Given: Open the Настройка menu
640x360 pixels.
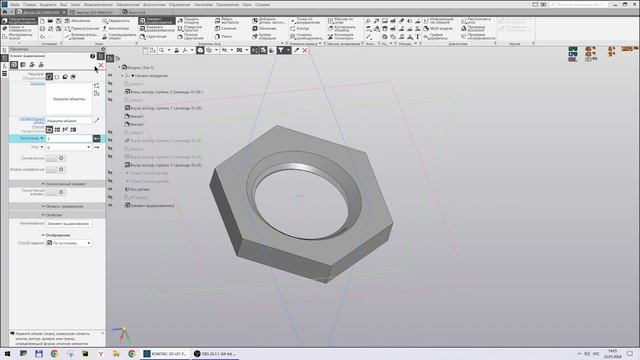Looking at the screenshot, I should pos(203,4).
